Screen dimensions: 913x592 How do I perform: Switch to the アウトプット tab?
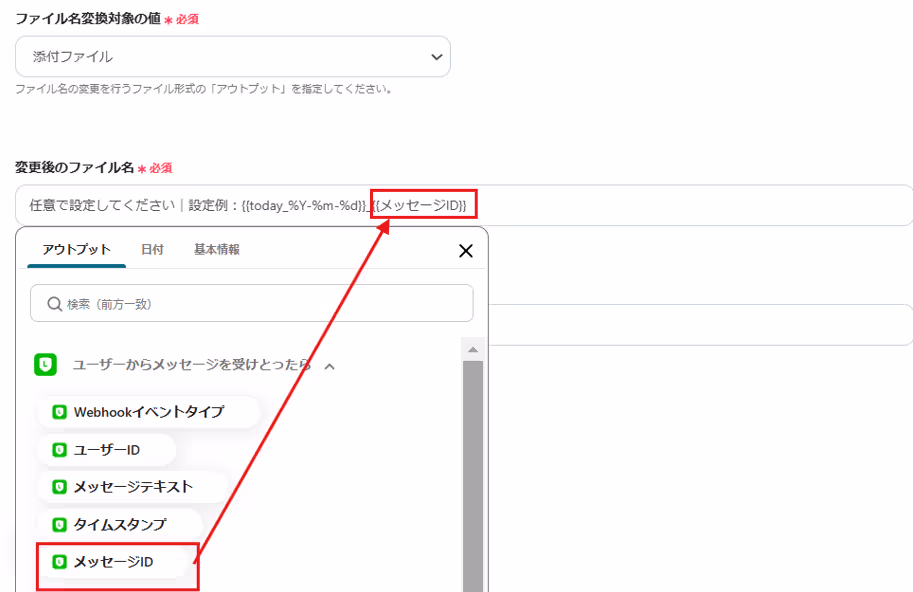click(76, 250)
